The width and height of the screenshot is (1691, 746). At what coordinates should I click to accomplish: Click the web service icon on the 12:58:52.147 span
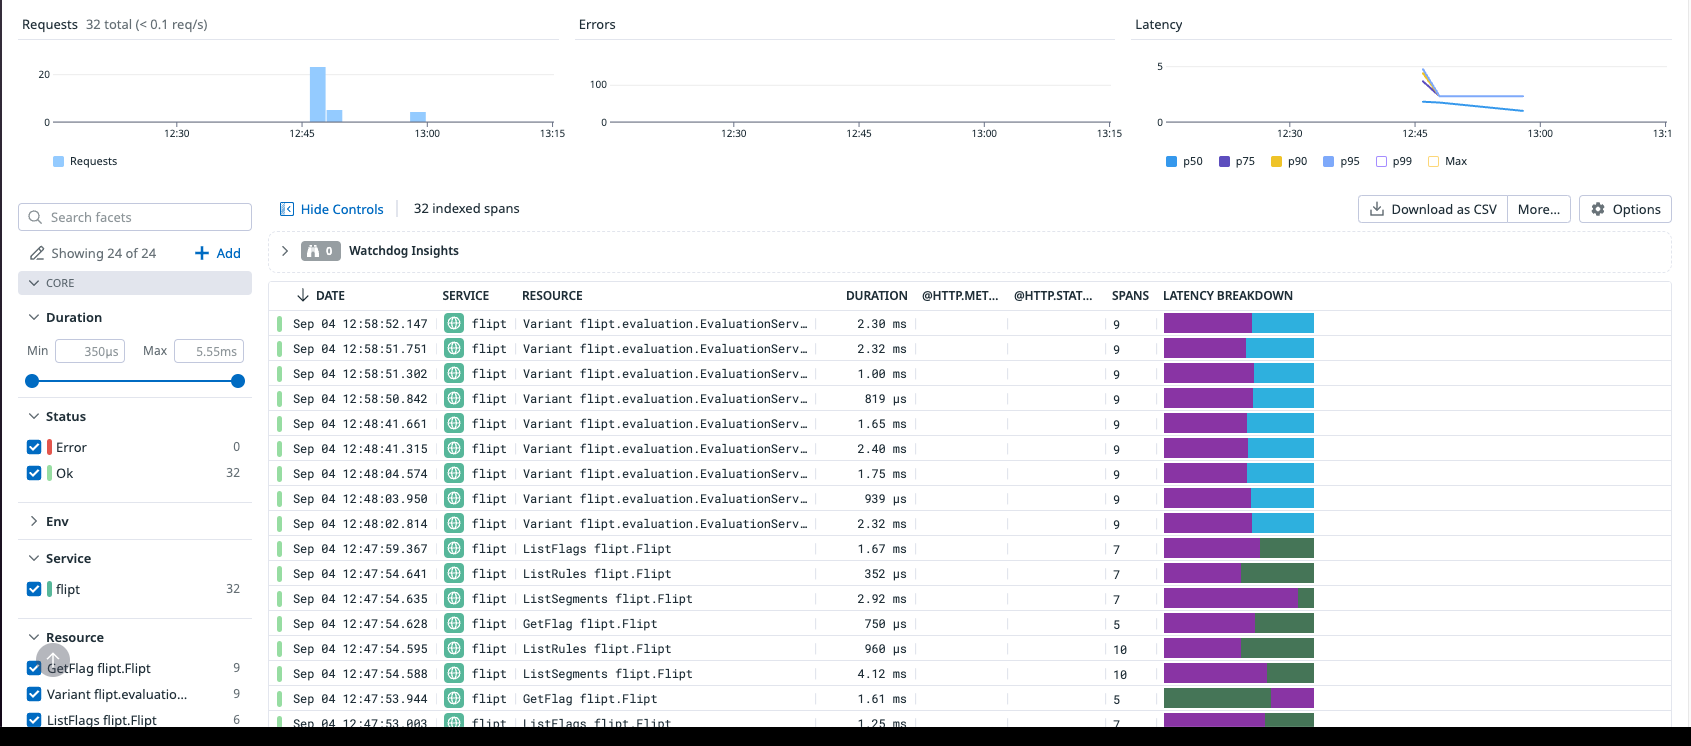point(454,323)
